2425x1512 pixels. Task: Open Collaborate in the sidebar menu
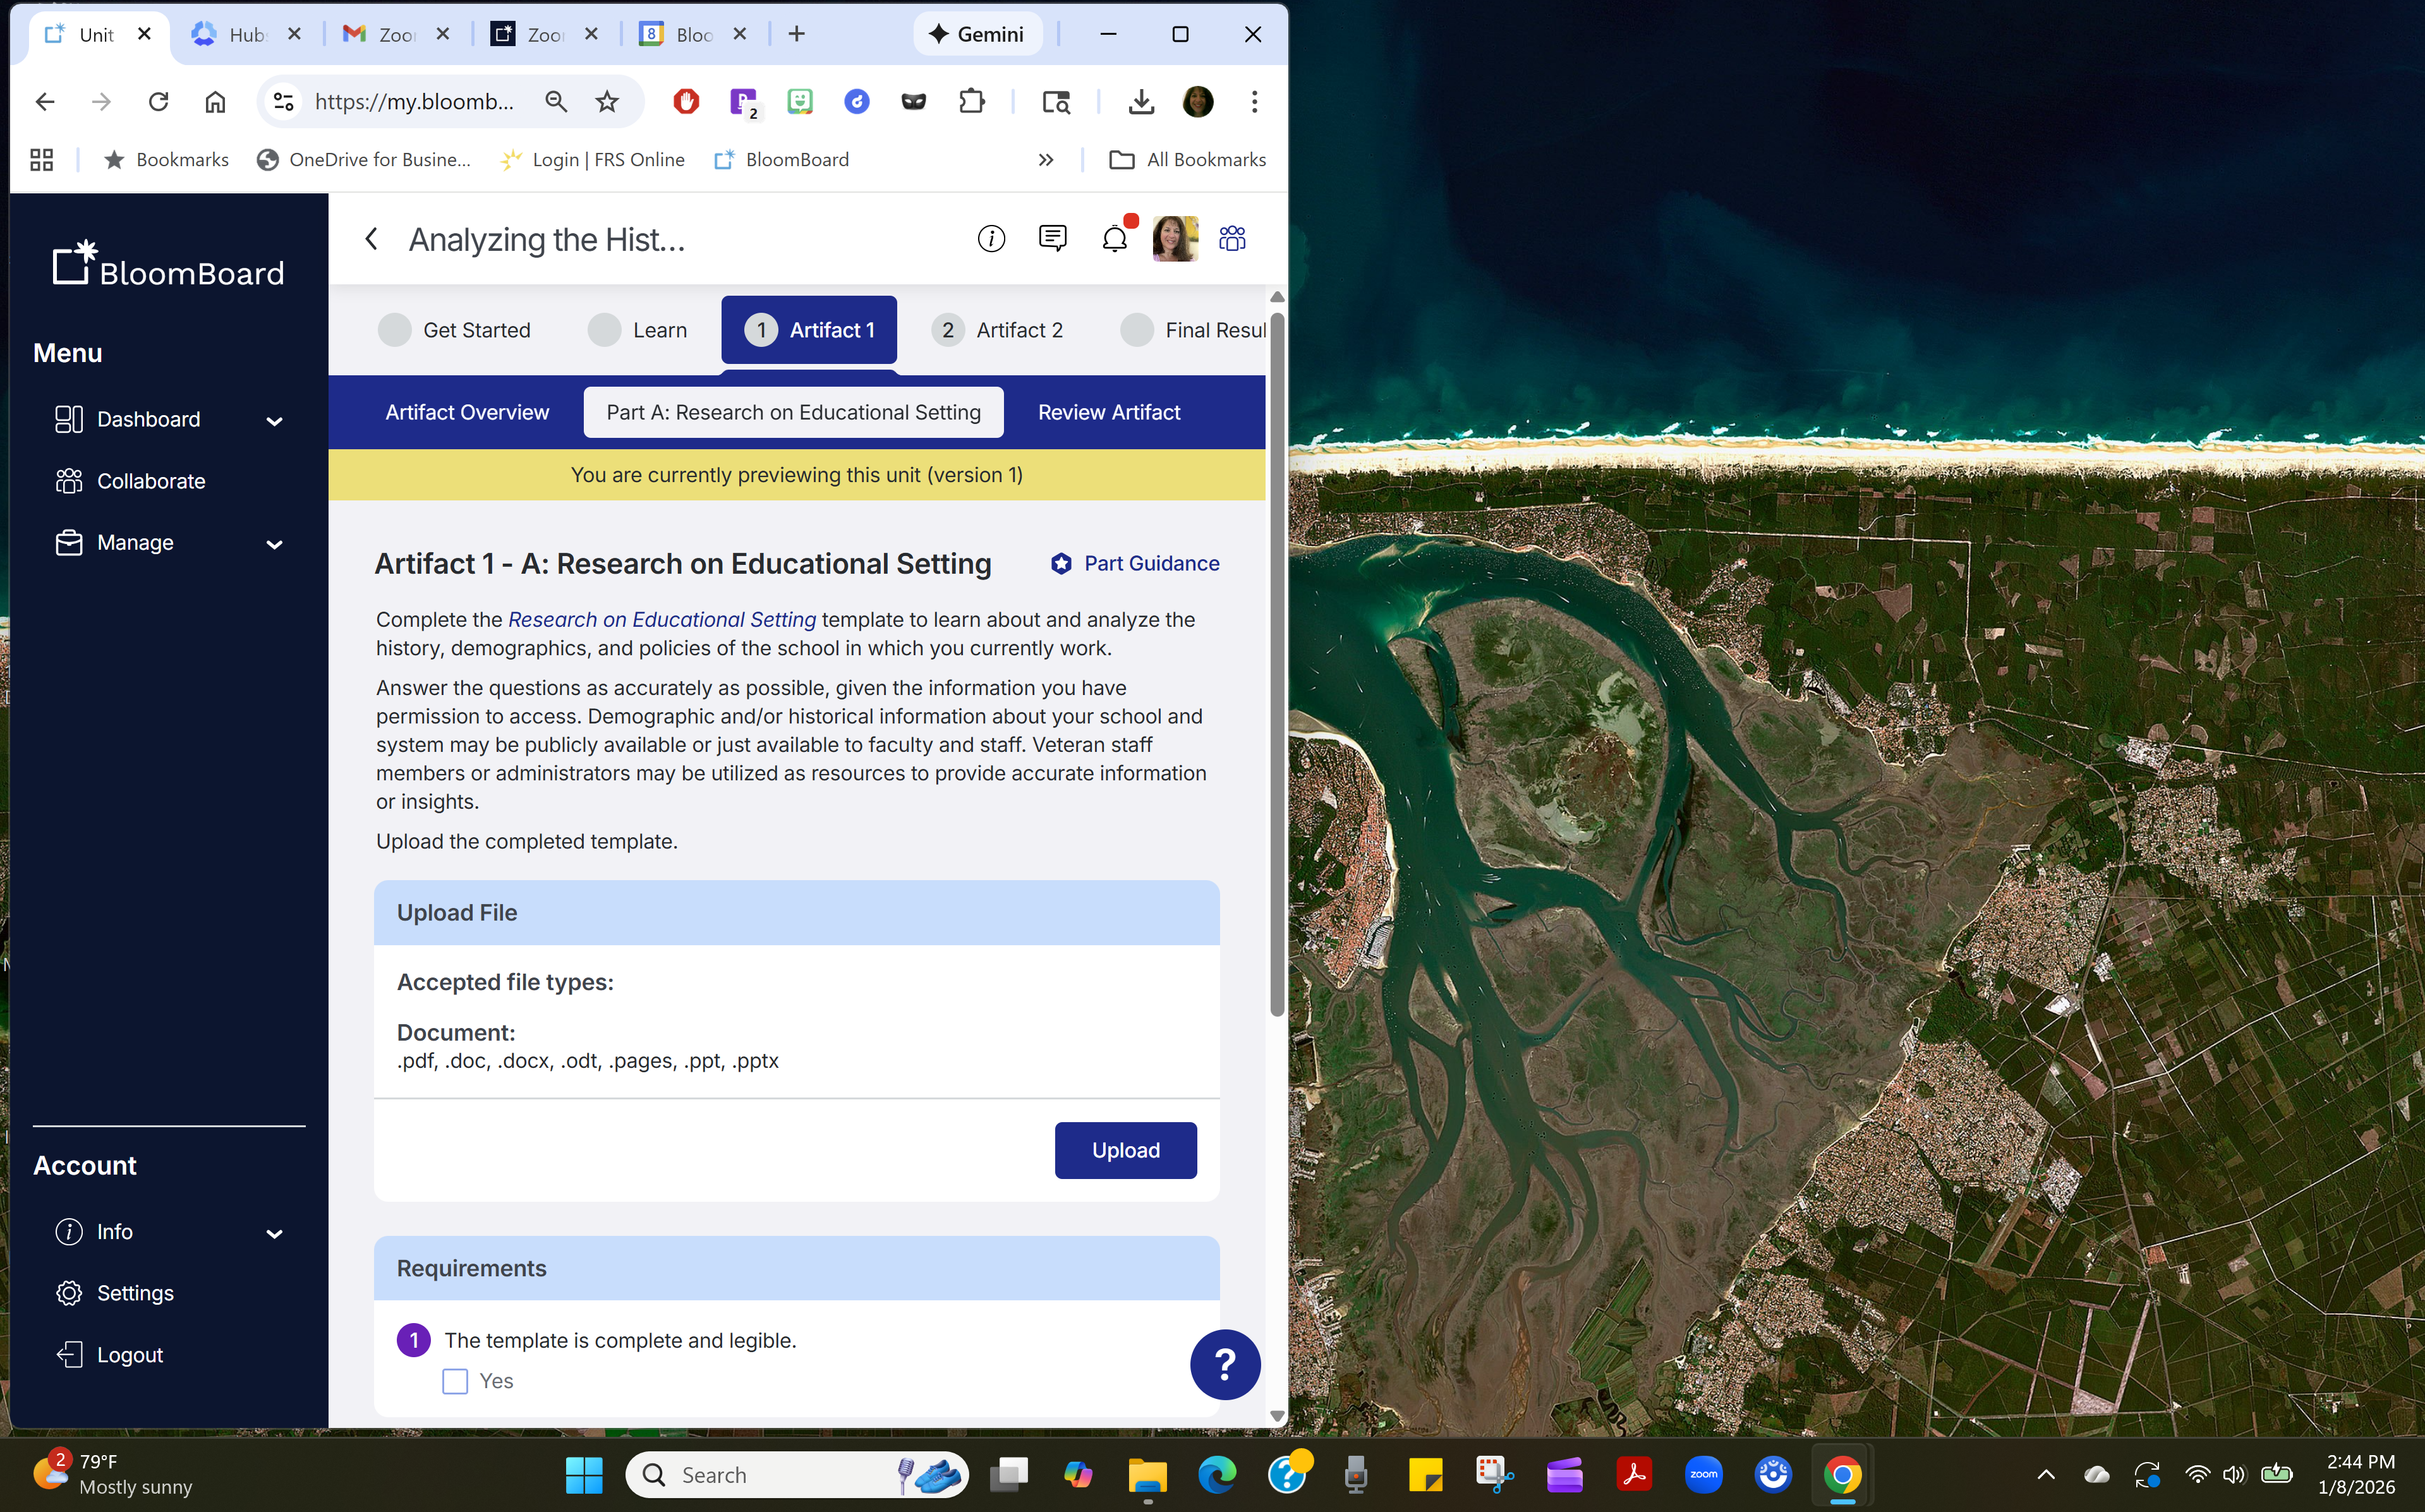coord(130,481)
